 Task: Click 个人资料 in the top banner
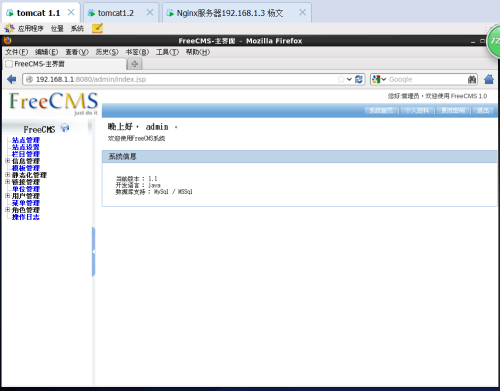click(x=417, y=110)
